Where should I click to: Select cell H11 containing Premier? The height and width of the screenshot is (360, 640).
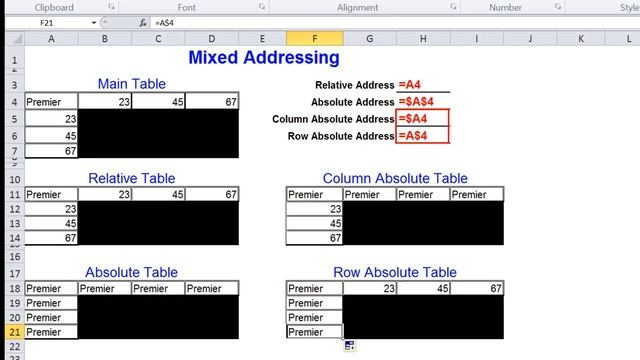point(423,194)
